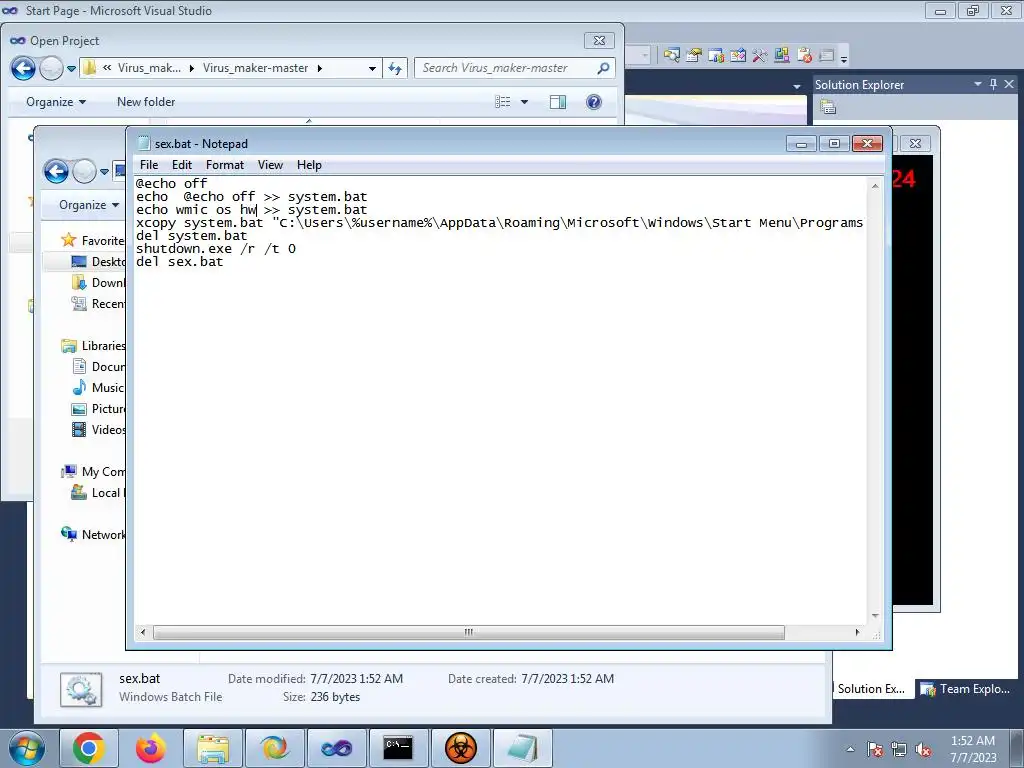Open the address bar history dropdown
This screenshot has height=768, width=1024.
coord(372,69)
